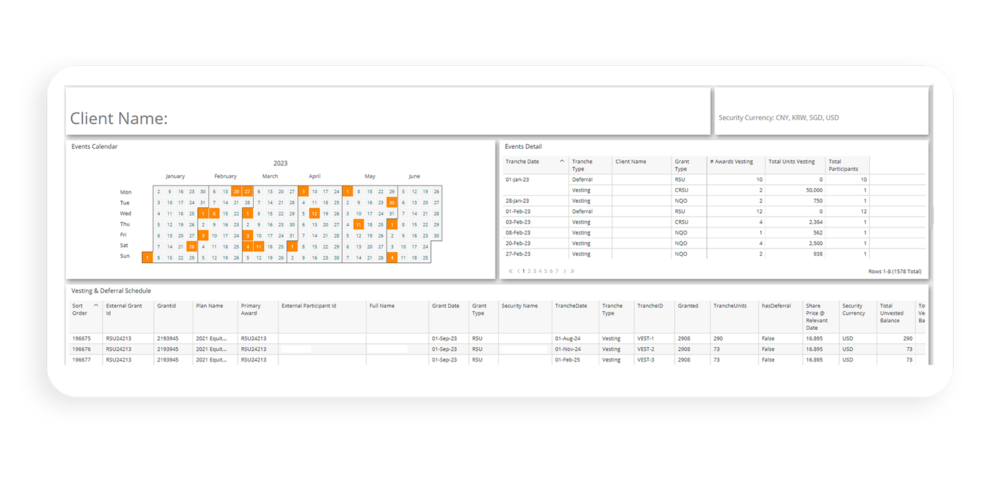The image size is (1000, 478).
Task: Sort by Total Units Vesting column header
Action: [791, 161]
